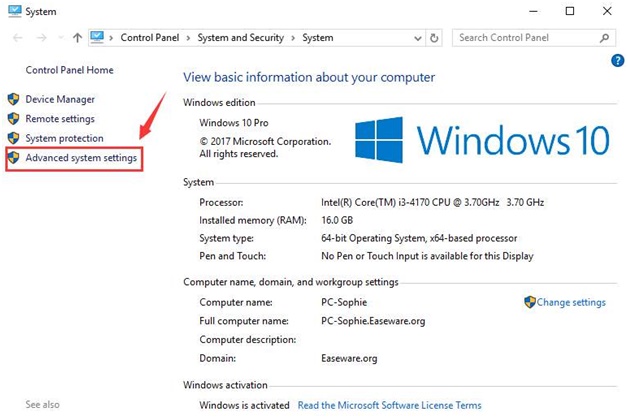The width and height of the screenshot is (628, 418).
Task: Click the Refresh icon in address bar
Action: 434,38
